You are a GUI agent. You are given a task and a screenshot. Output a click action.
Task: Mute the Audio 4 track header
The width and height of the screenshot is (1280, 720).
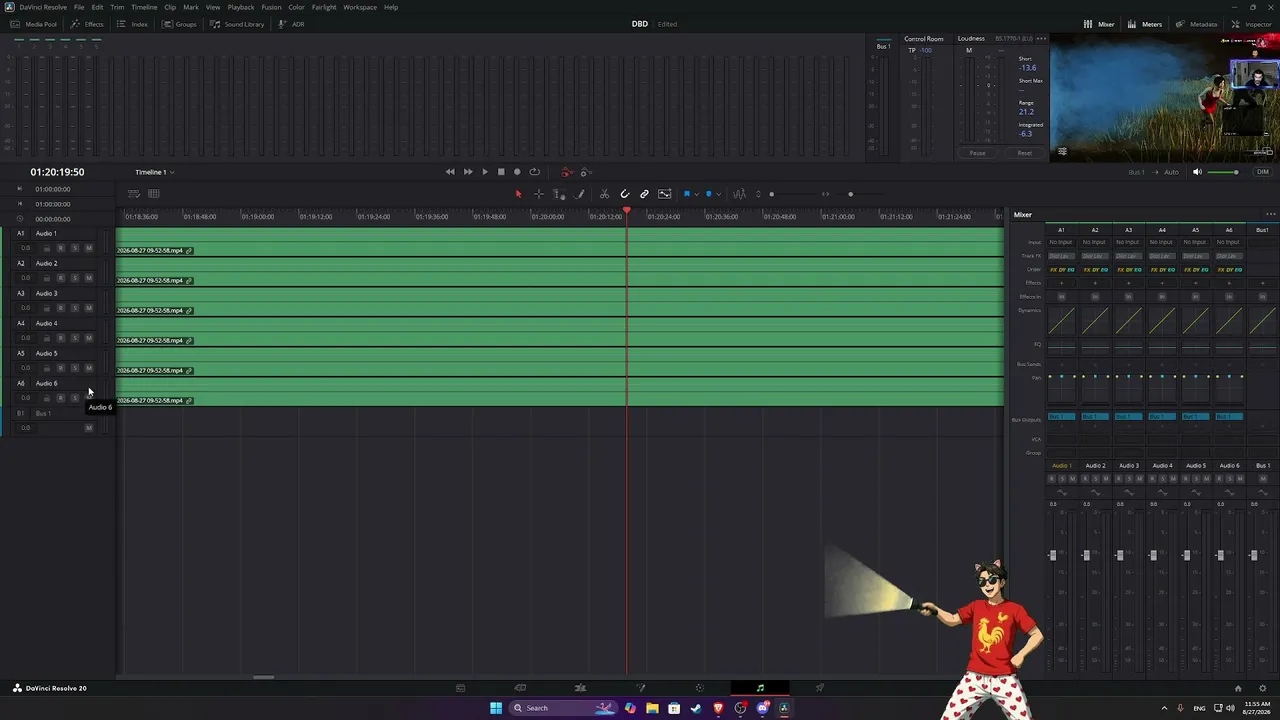(88, 338)
